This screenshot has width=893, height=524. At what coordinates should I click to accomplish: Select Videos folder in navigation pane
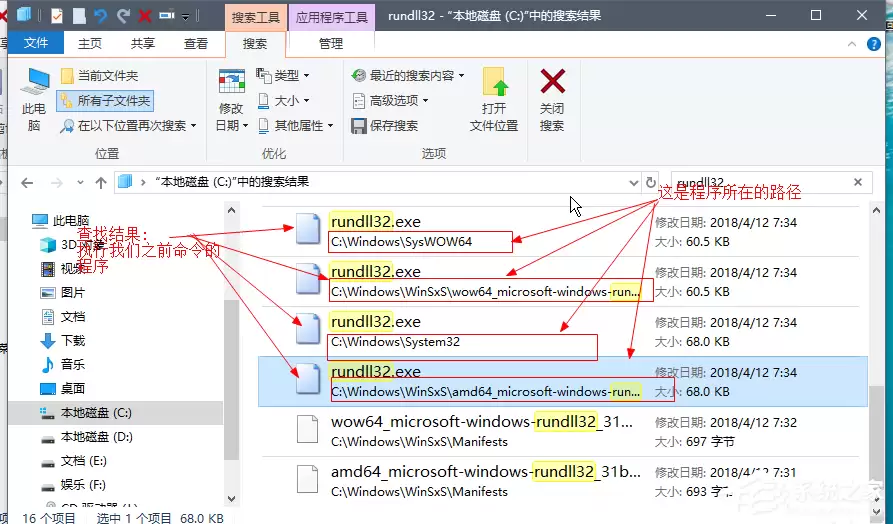coord(63,268)
